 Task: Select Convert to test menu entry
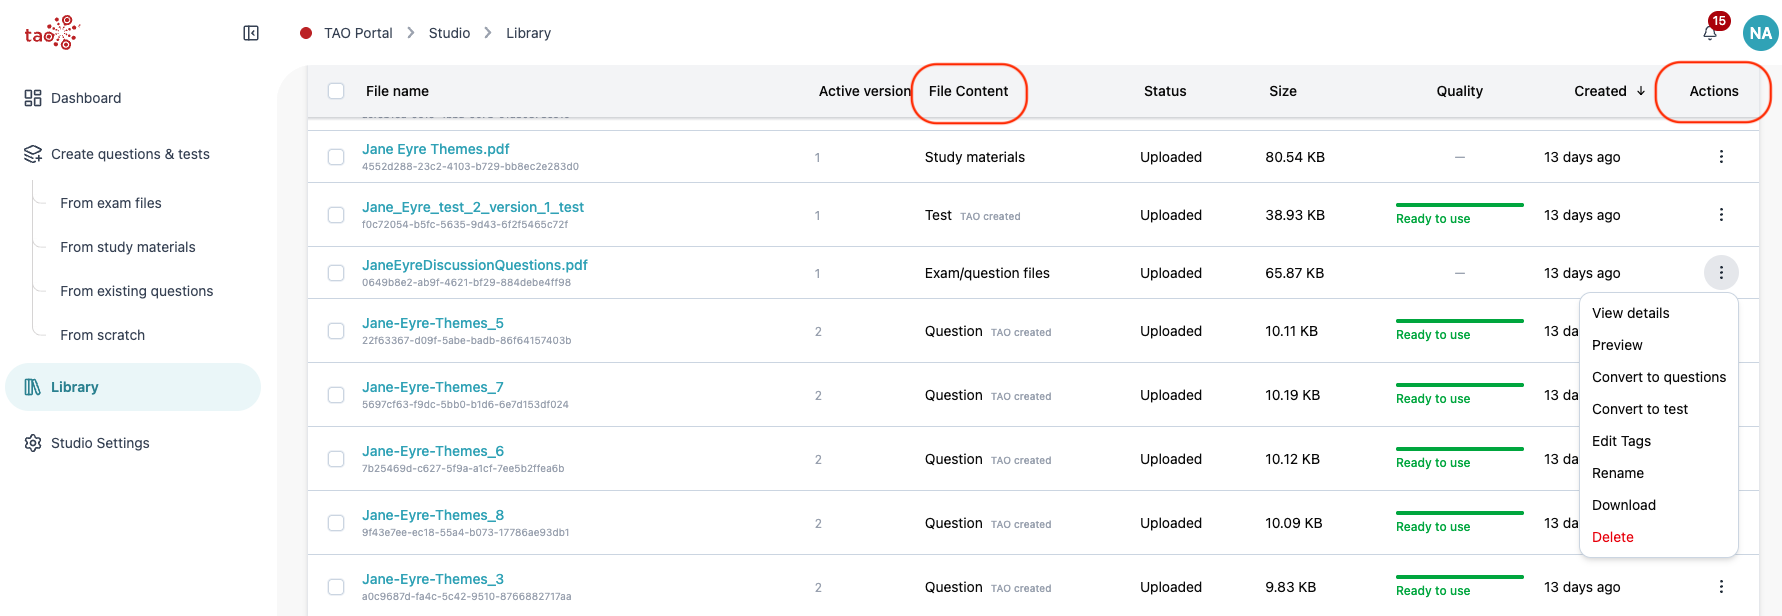(1640, 409)
